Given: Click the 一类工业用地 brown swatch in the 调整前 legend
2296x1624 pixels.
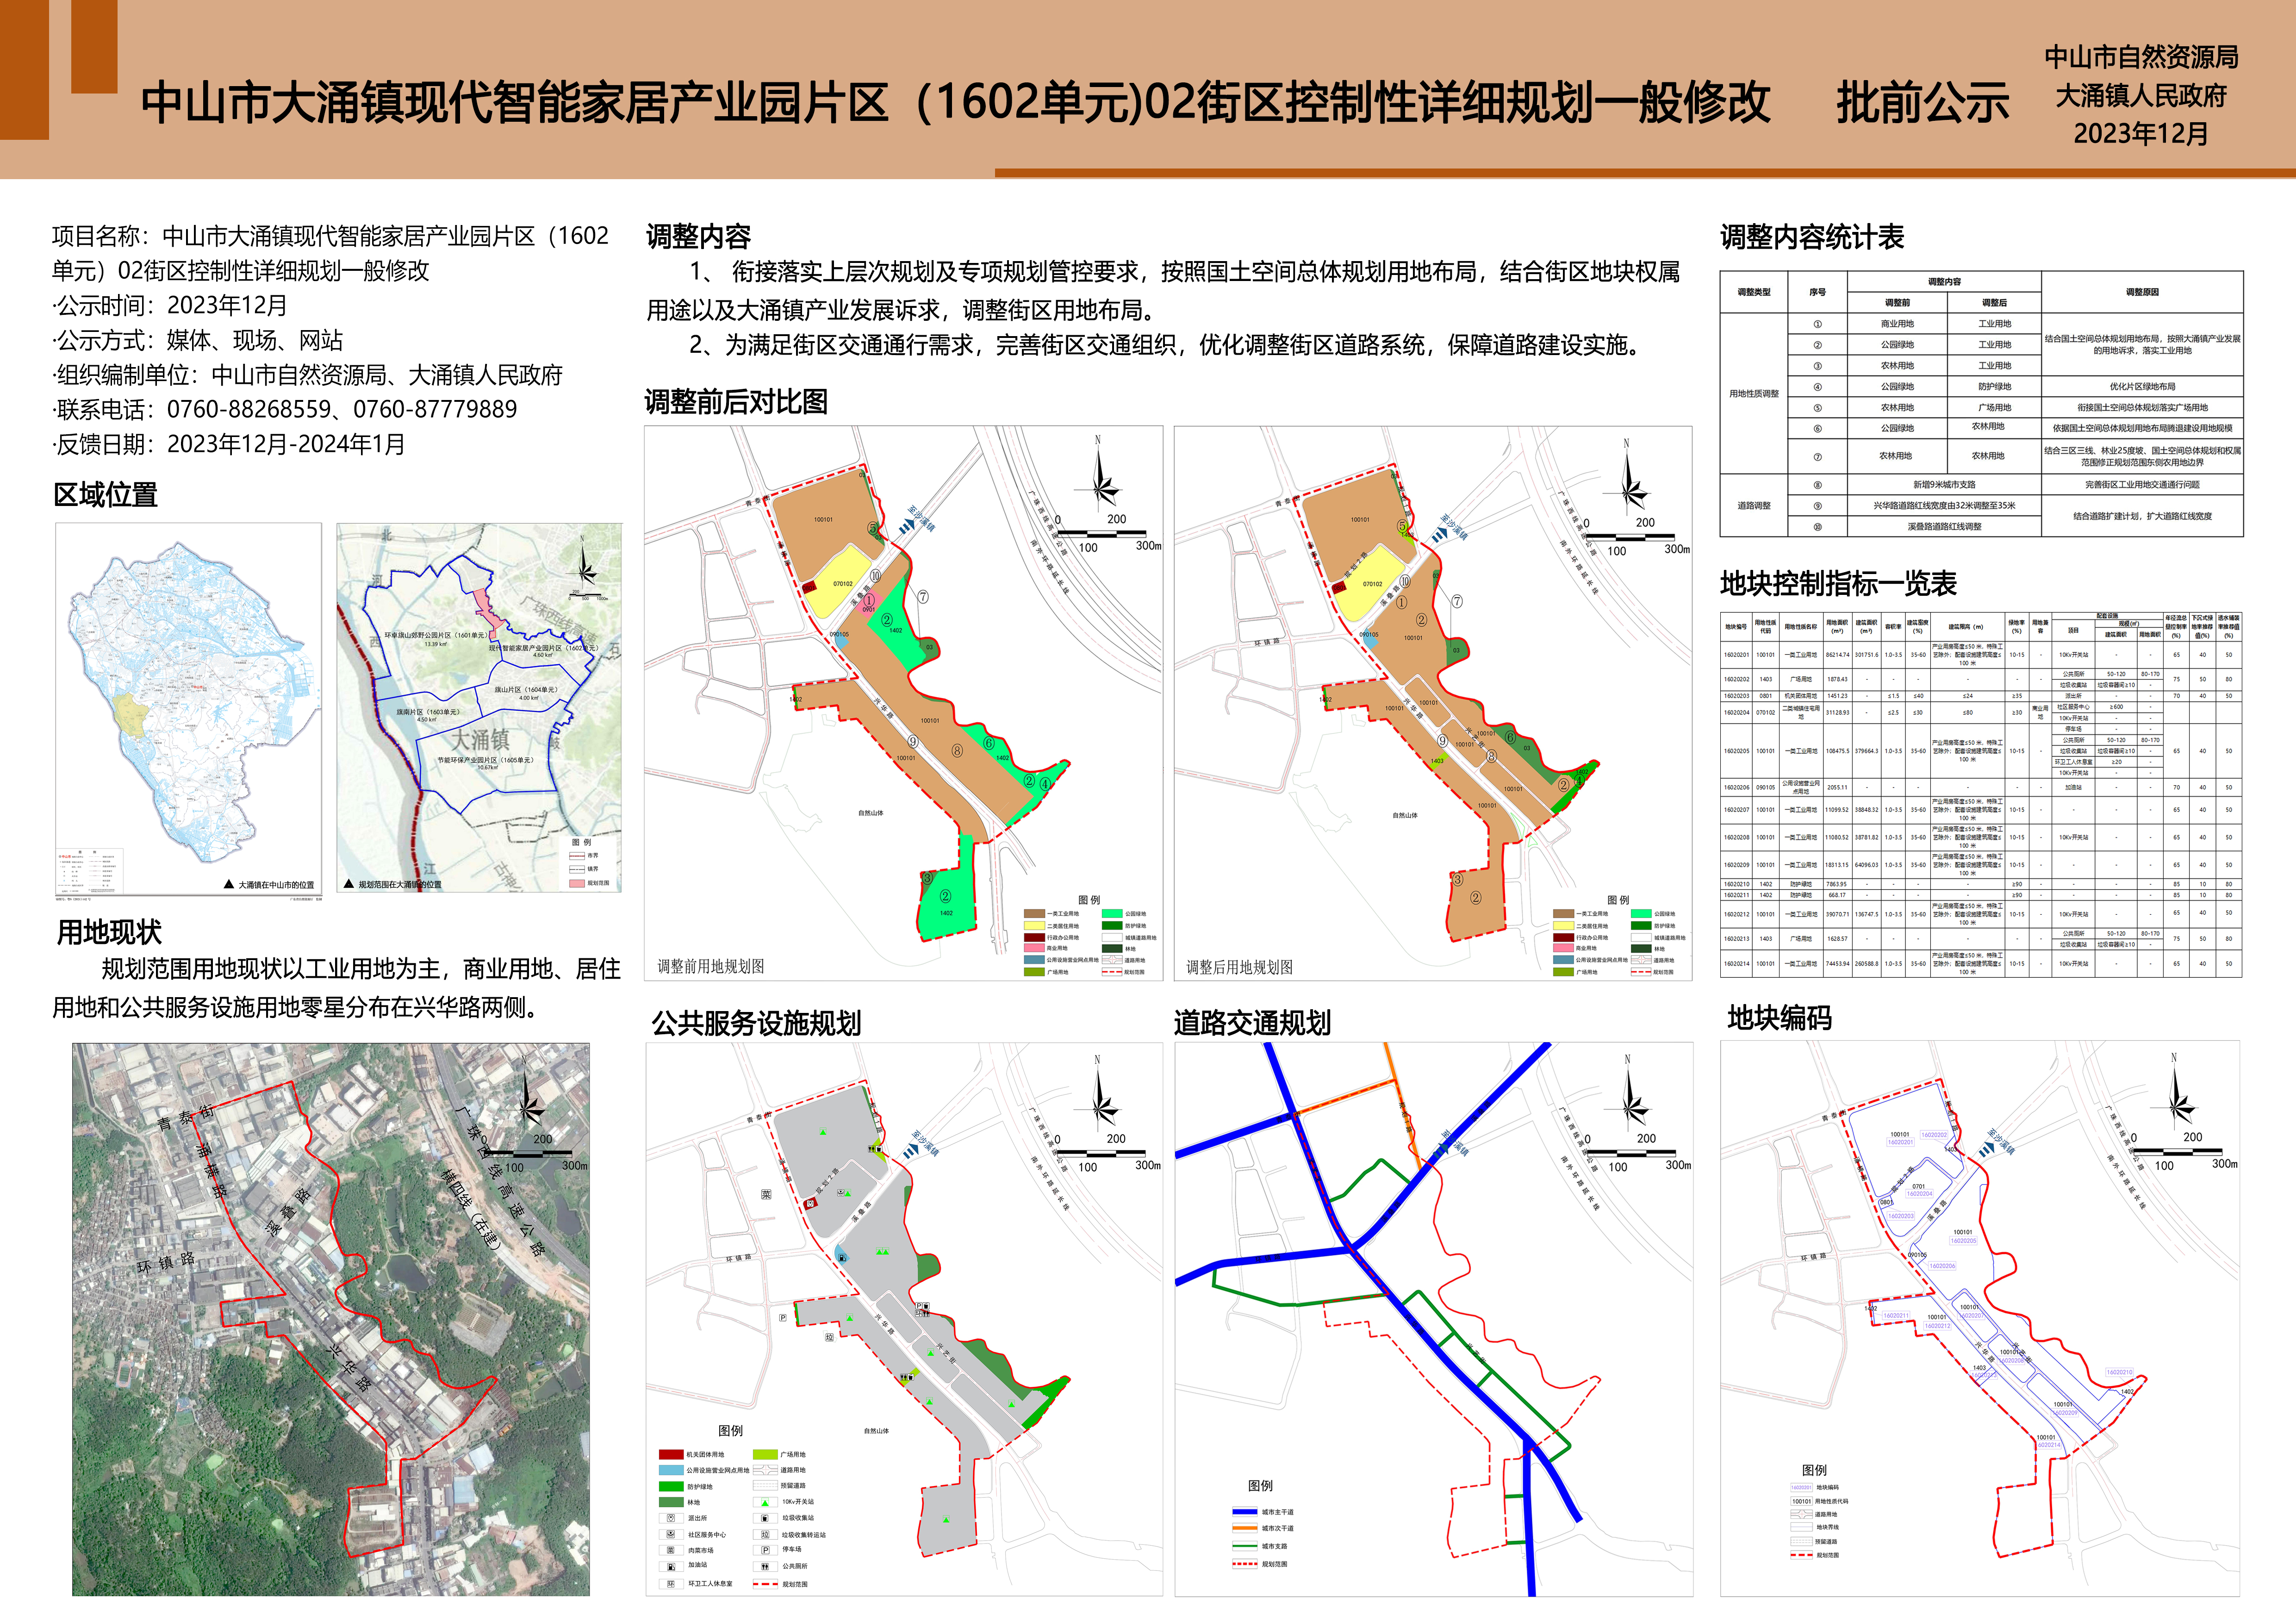Looking at the screenshot, I should click(x=1034, y=914).
